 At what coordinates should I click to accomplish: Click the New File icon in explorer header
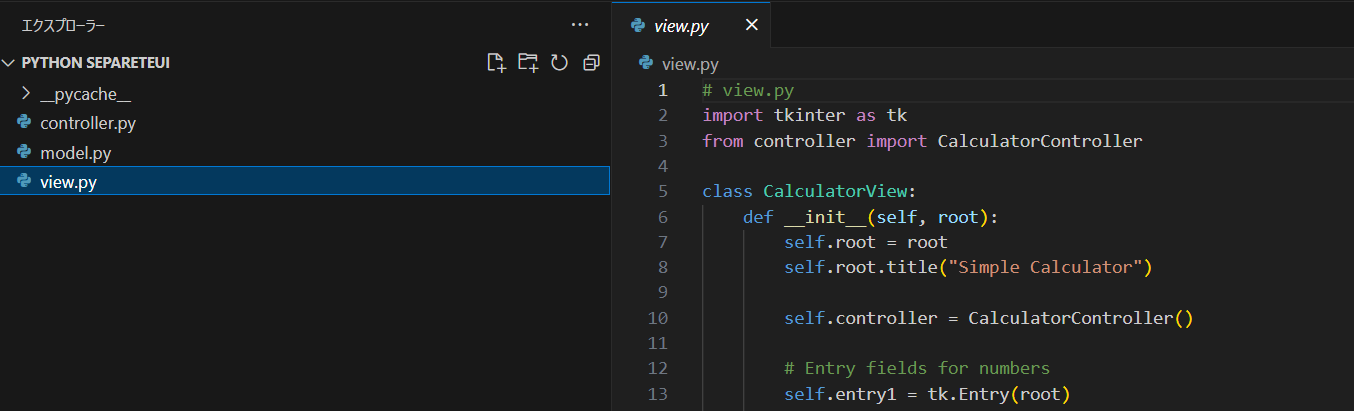pos(497,63)
